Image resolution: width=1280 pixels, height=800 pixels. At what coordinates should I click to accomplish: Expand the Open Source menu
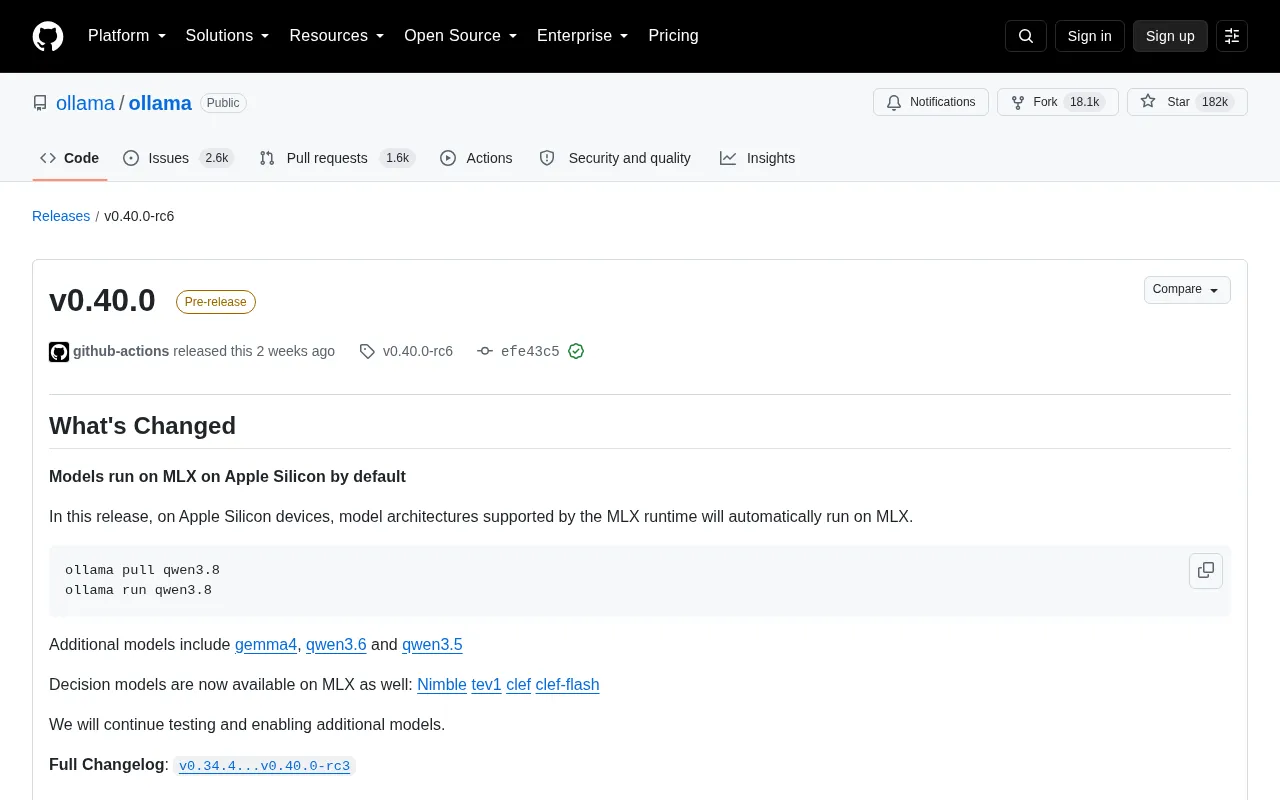[x=461, y=36]
